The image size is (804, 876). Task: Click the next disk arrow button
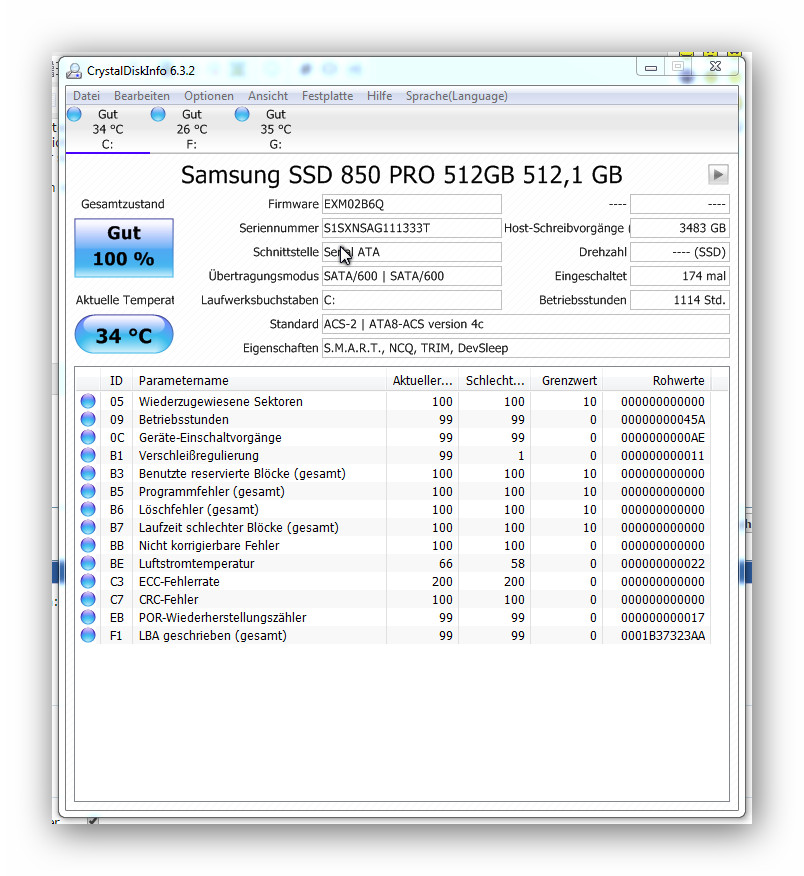[718, 175]
